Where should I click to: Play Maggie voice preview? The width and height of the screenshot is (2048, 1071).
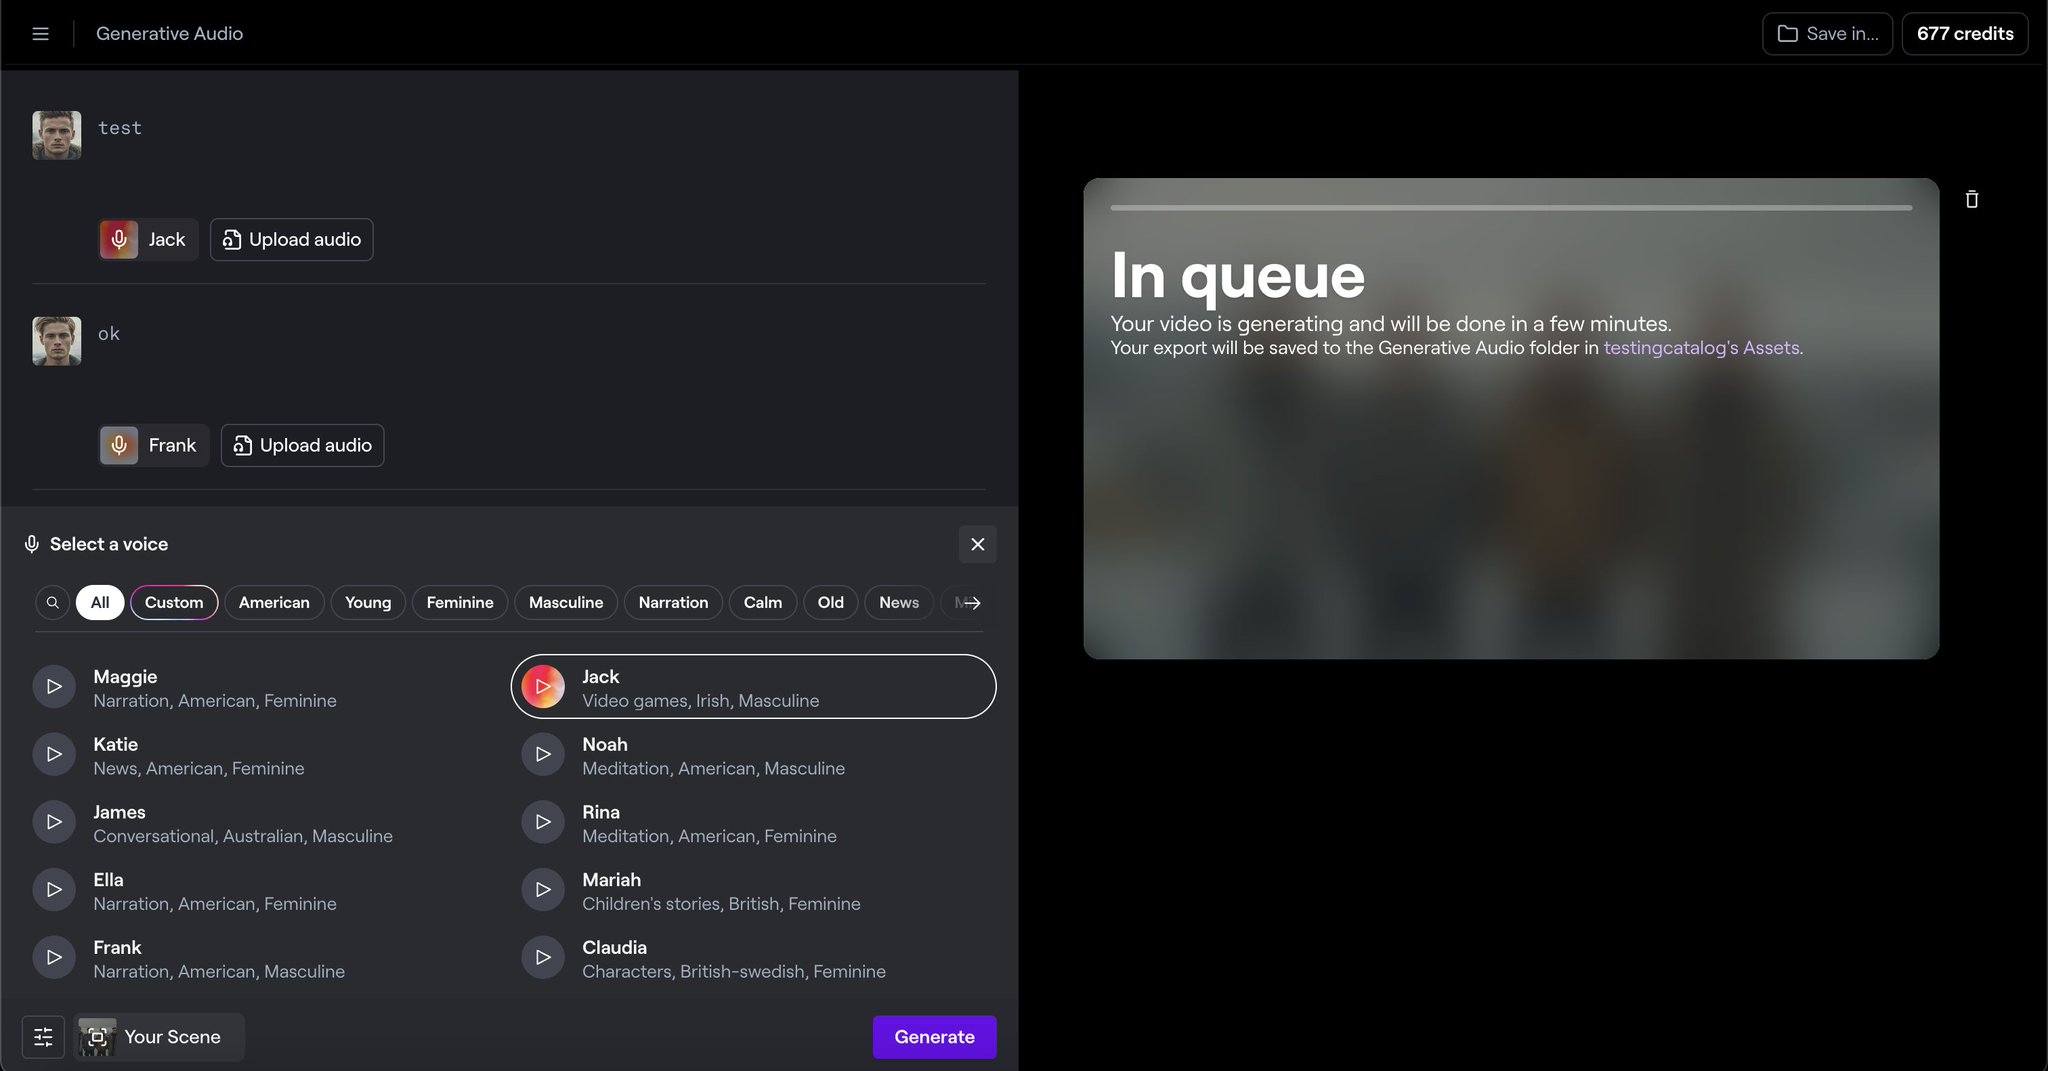tap(54, 687)
